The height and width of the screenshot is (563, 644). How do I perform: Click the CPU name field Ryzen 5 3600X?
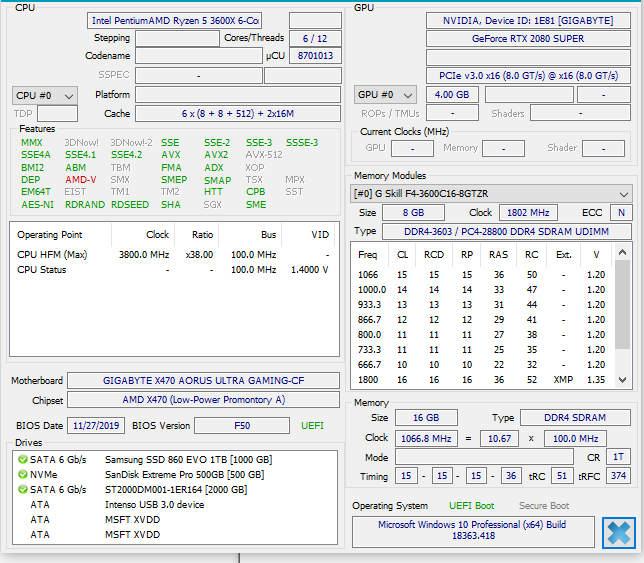point(175,21)
